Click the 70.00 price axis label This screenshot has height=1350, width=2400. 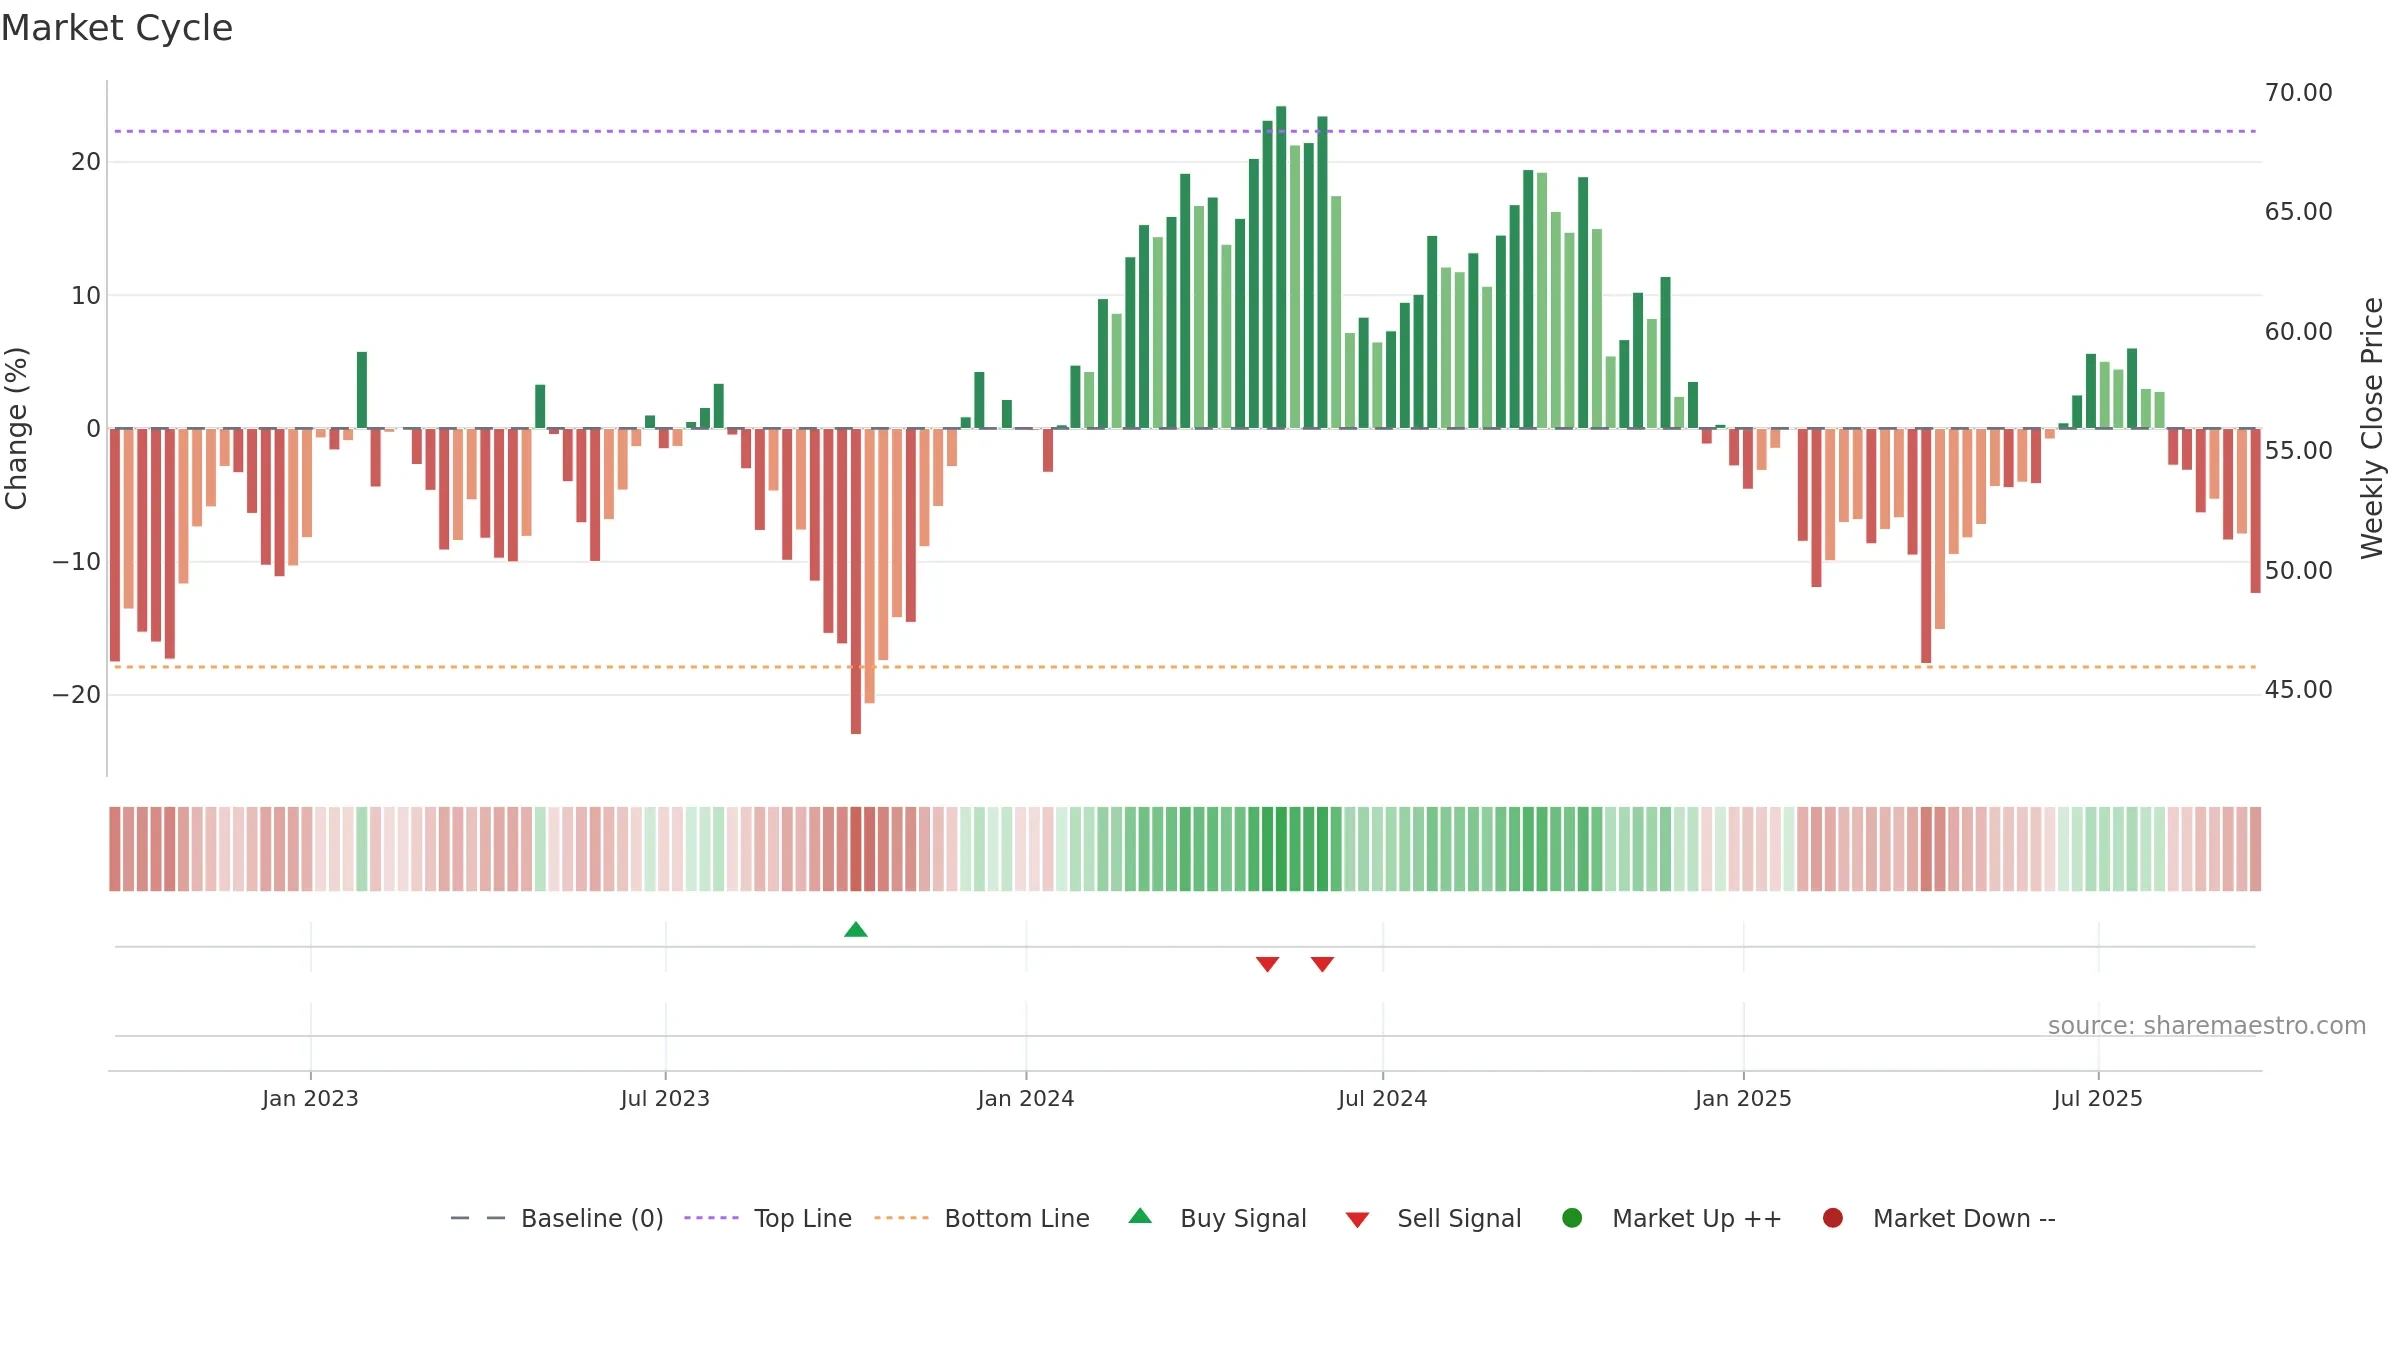(x=2298, y=92)
